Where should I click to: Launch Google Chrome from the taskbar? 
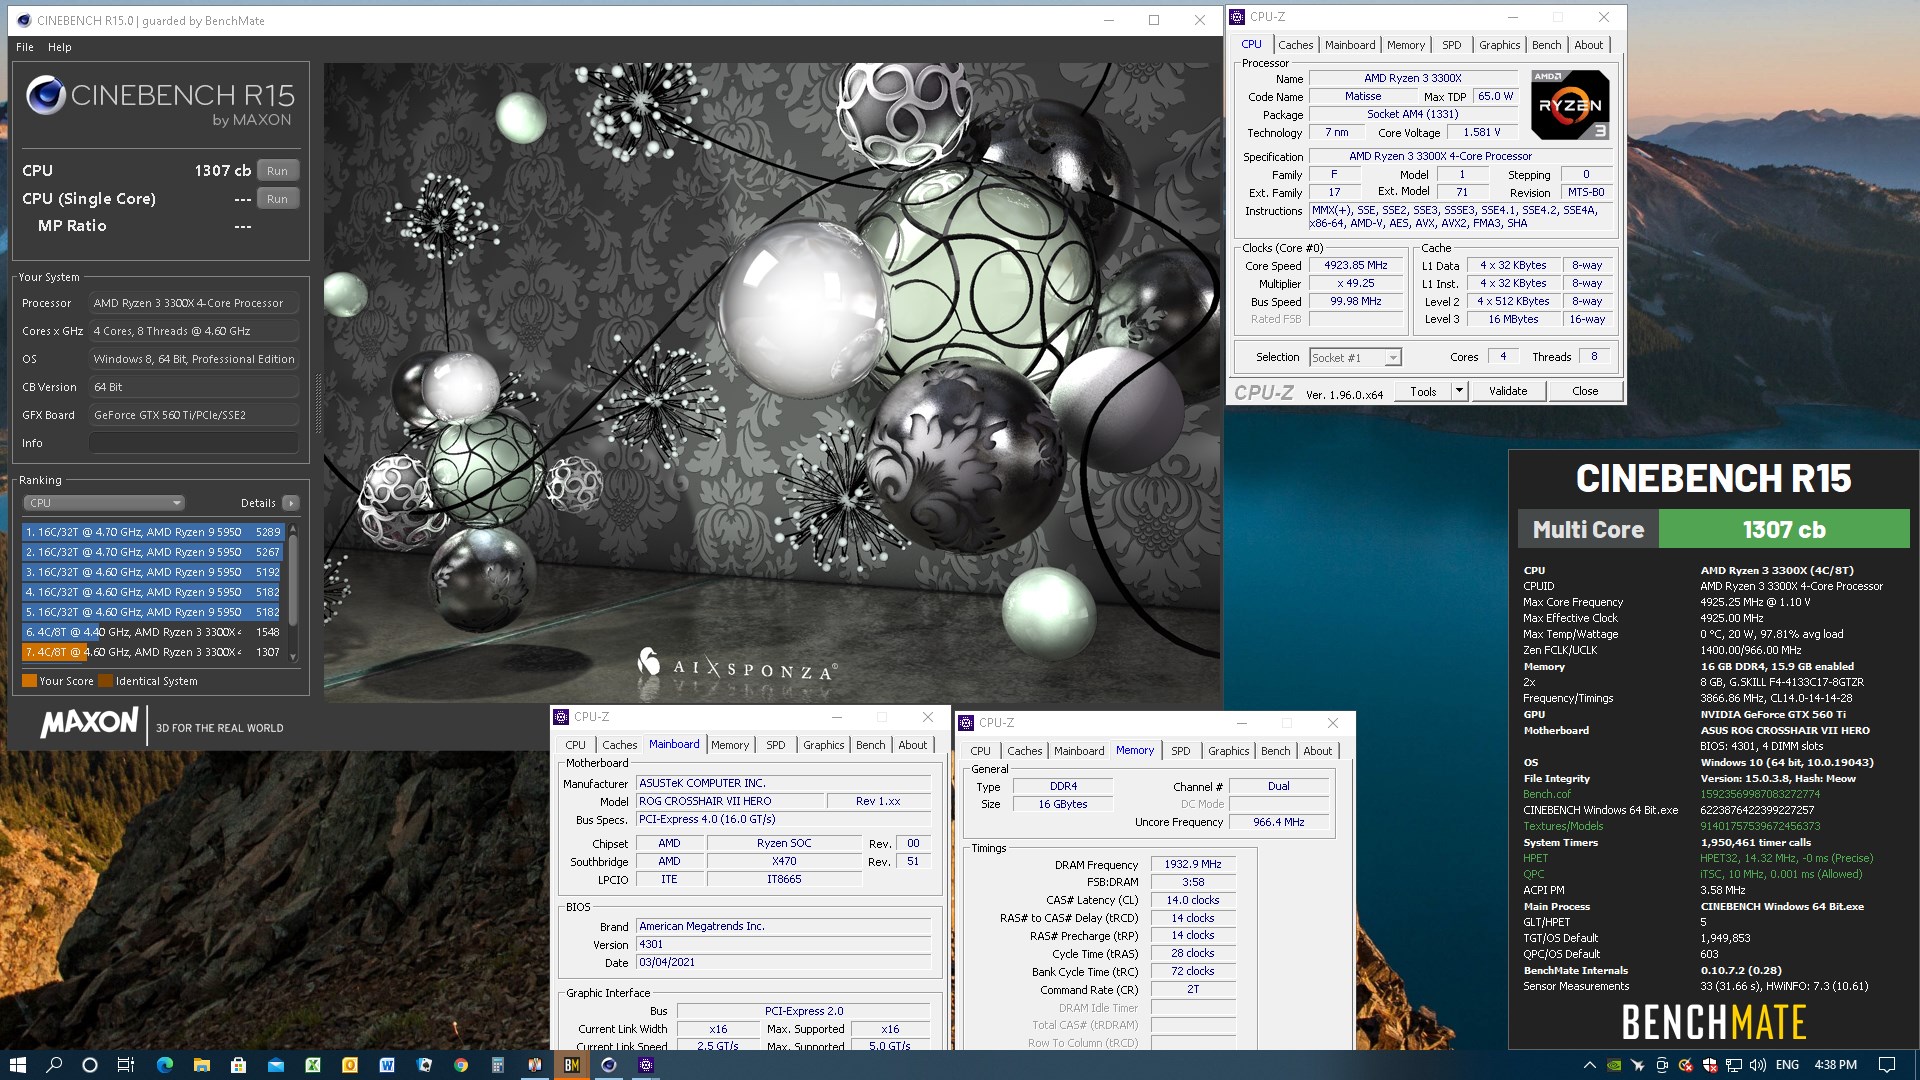(461, 1065)
